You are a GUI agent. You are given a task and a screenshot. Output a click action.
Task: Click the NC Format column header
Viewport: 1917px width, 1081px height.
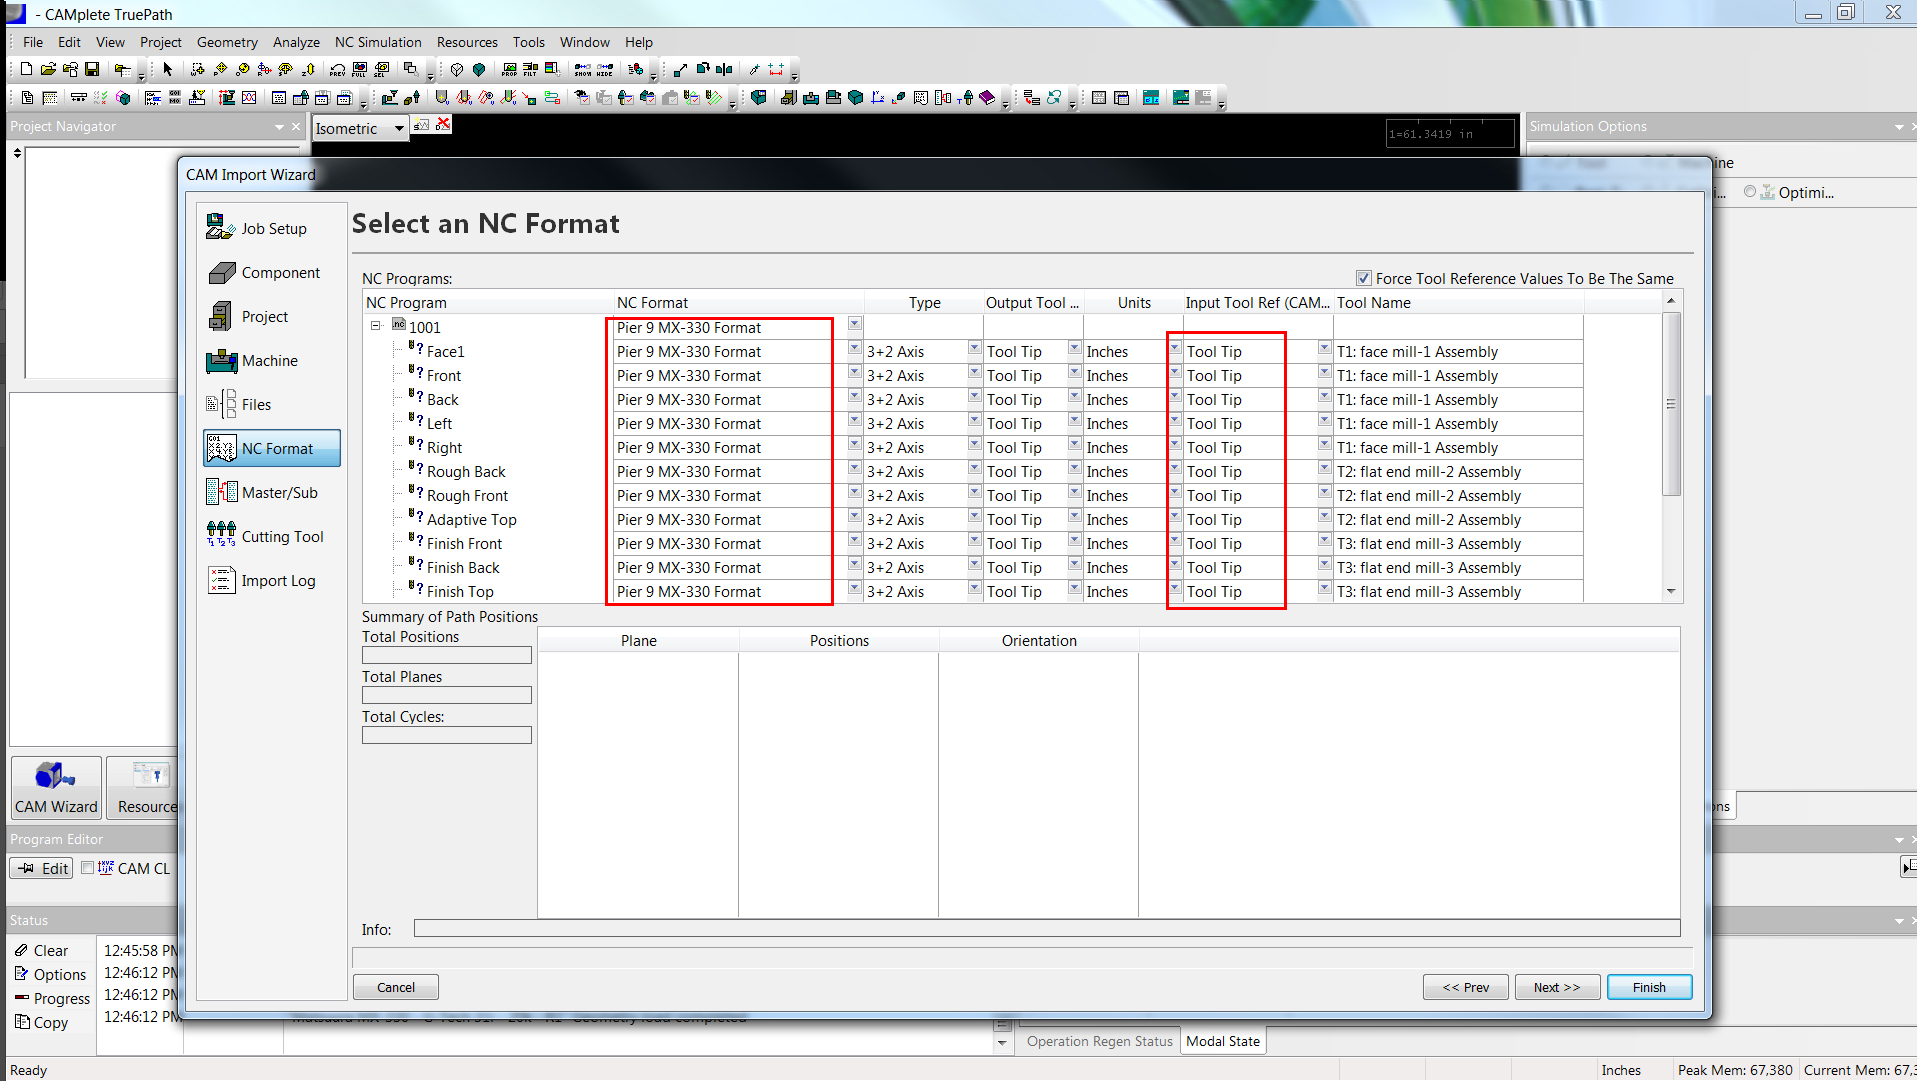tap(739, 302)
